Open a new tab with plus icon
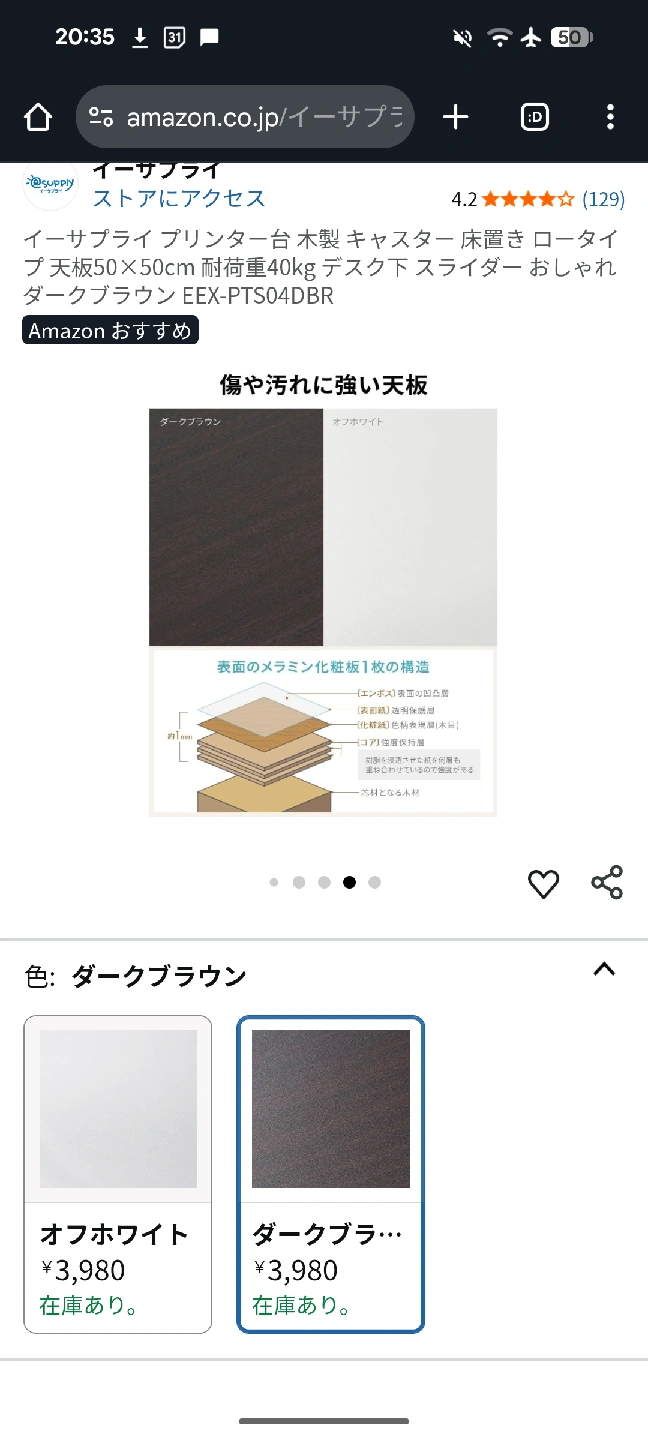Screen dimensions: 648x1440 click(456, 117)
